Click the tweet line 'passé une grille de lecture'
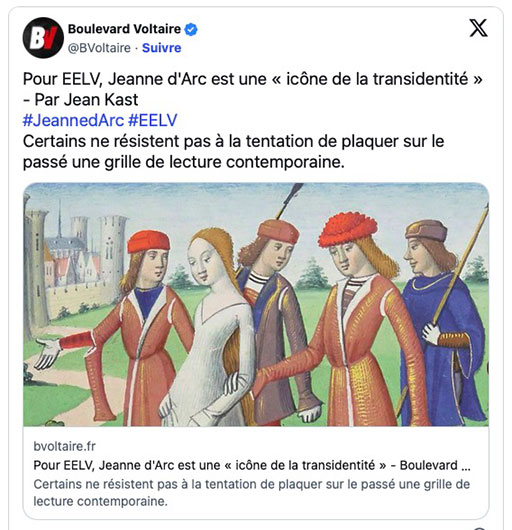Image resolution: width=512 pixels, height=530 pixels. pos(184,162)
